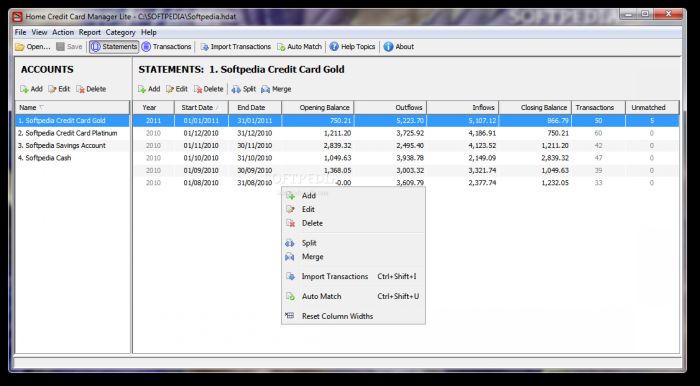Click Import Transactions in the toolbar

point(235,47)
